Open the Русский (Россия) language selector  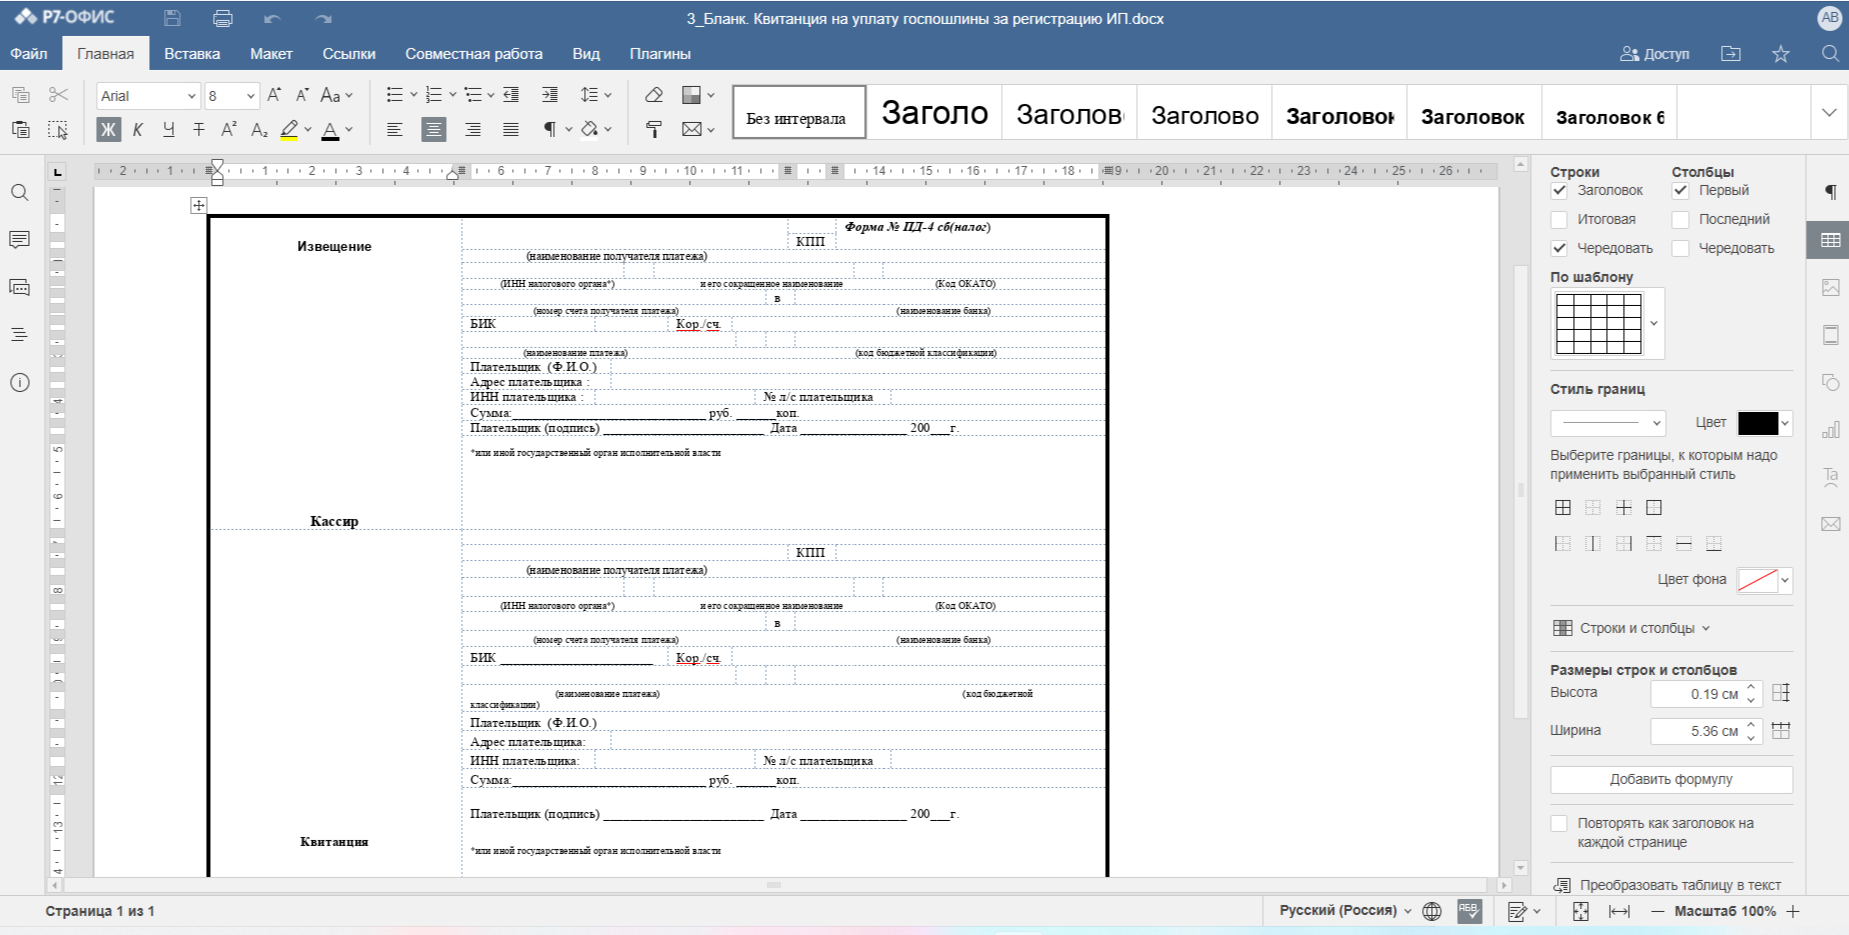point(1345,910)
